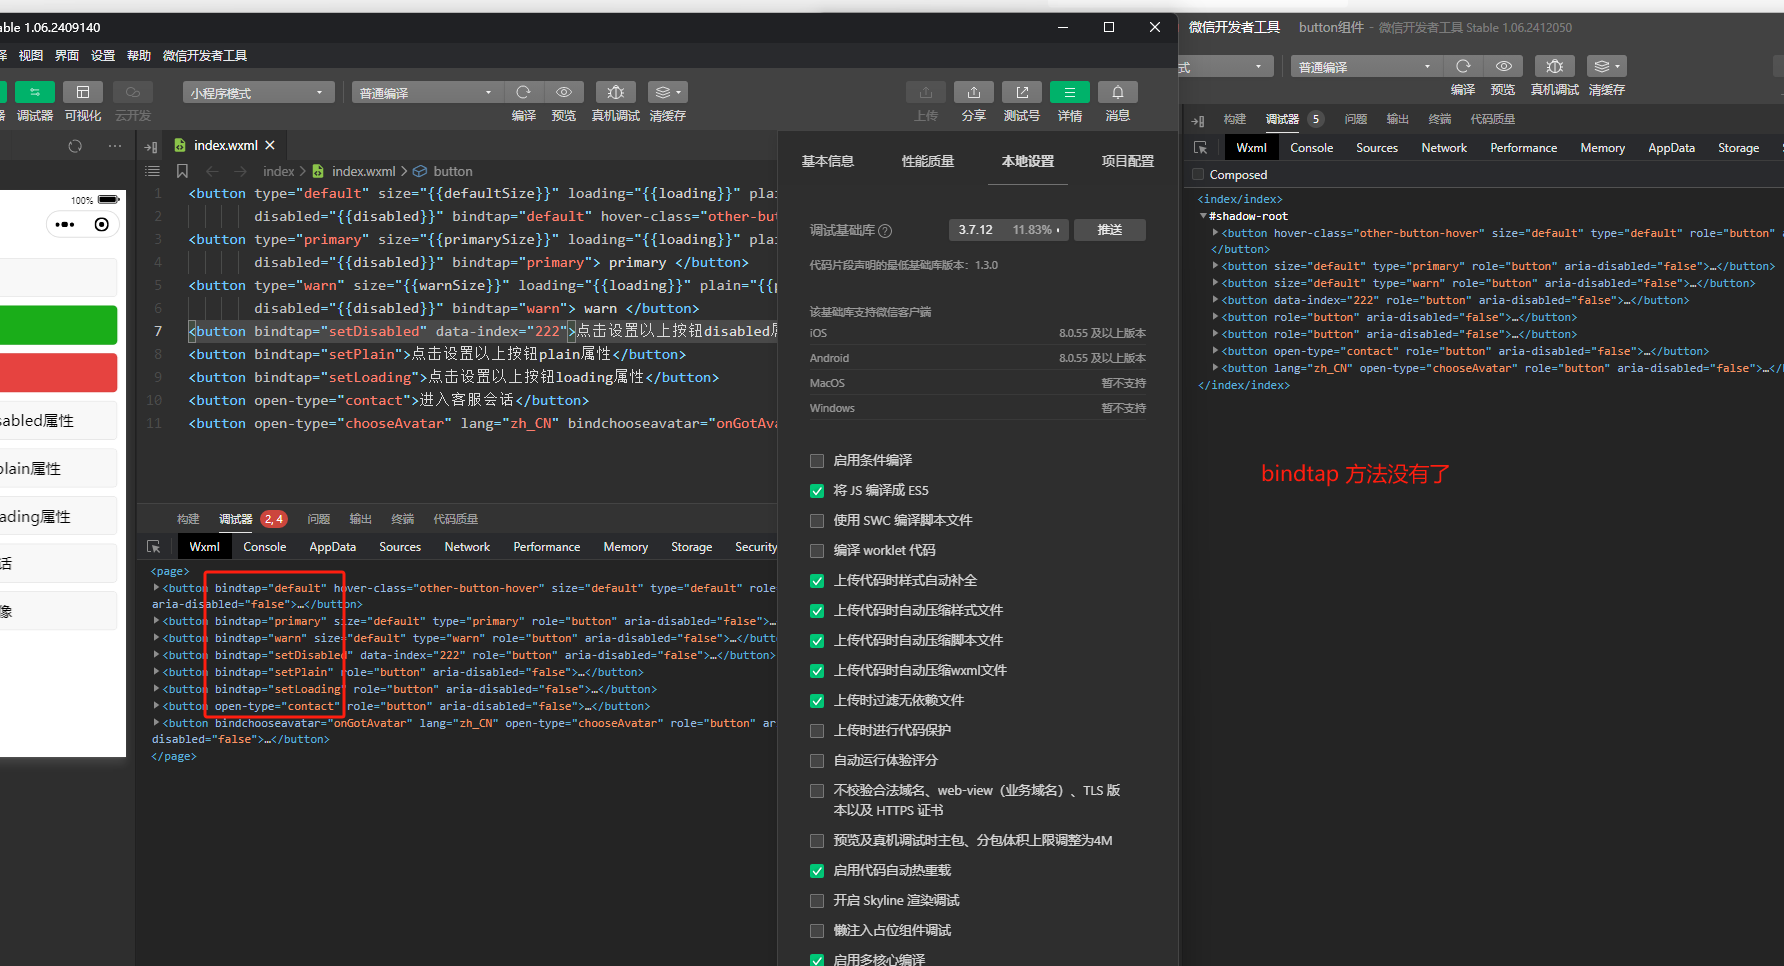Click the 分享 share icon
The image size is (1784, 966).
974,92
